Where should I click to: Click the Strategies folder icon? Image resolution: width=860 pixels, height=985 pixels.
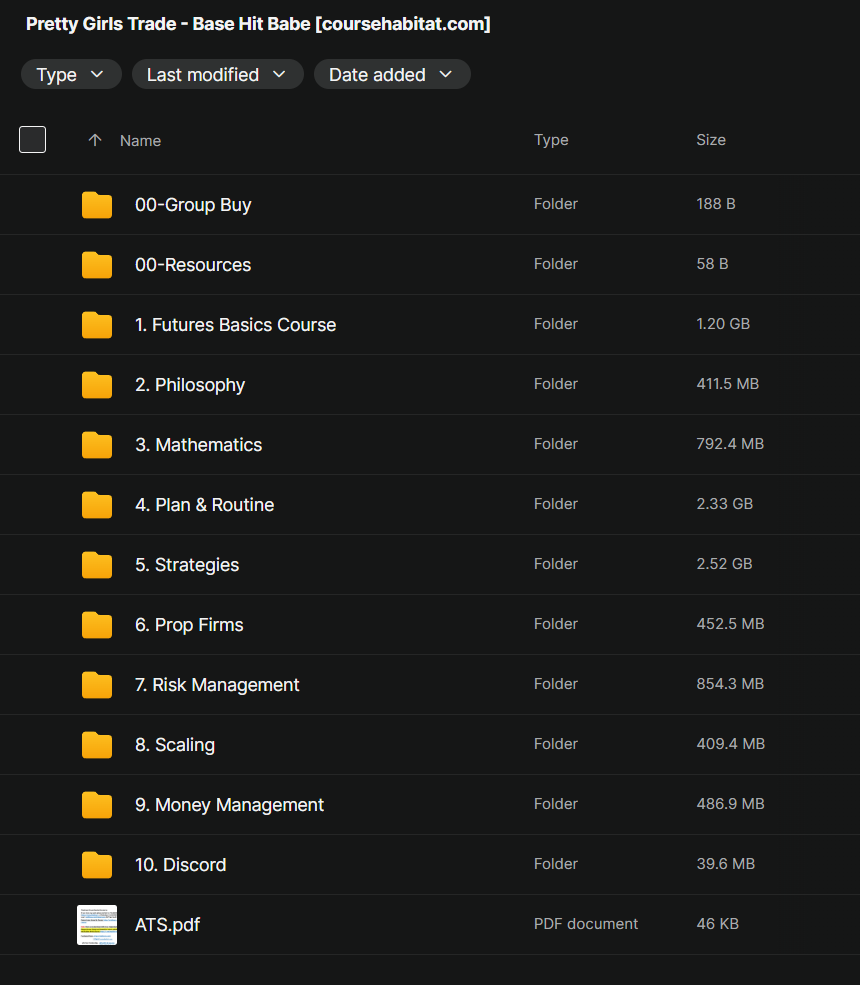97,565
